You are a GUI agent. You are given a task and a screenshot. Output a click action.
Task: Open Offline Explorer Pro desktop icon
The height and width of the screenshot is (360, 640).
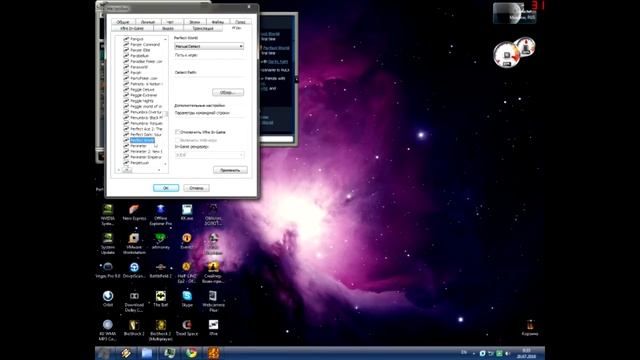160,214
